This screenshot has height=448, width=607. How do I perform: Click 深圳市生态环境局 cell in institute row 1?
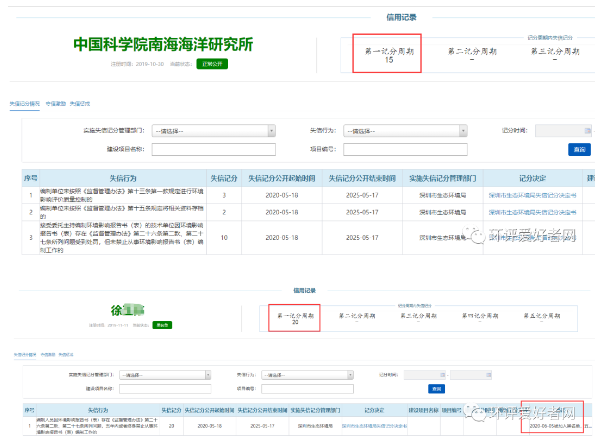pyautogui.click(x=443, y=196)
